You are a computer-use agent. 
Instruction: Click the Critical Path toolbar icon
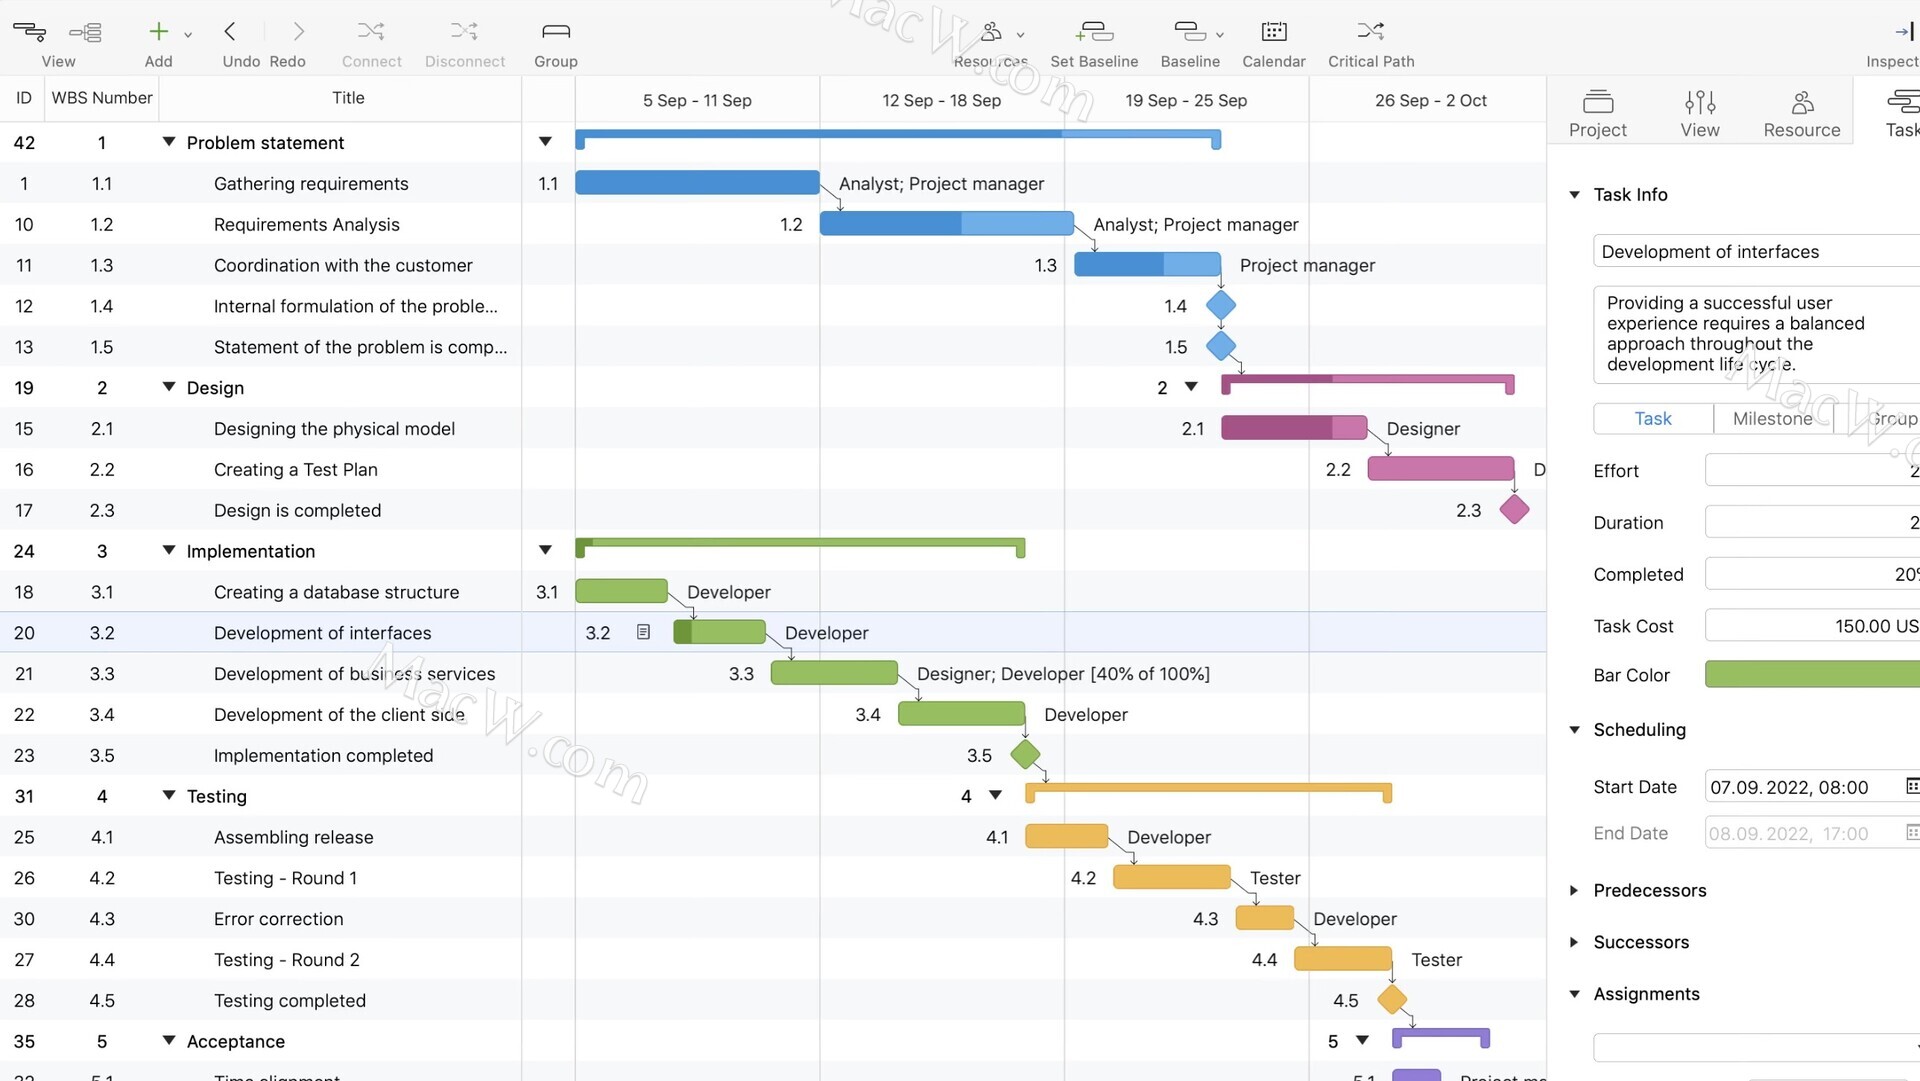pyautogui.click(x=1370, y=32)
